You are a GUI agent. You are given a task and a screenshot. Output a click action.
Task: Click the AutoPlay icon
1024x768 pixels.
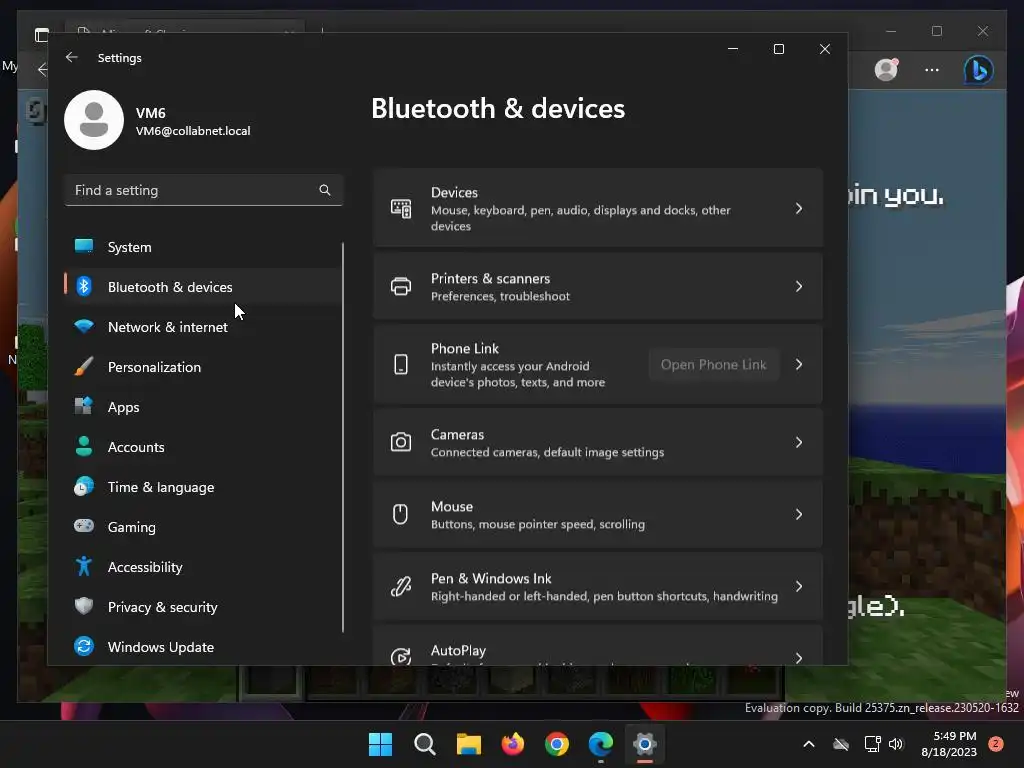coord(401,656)
